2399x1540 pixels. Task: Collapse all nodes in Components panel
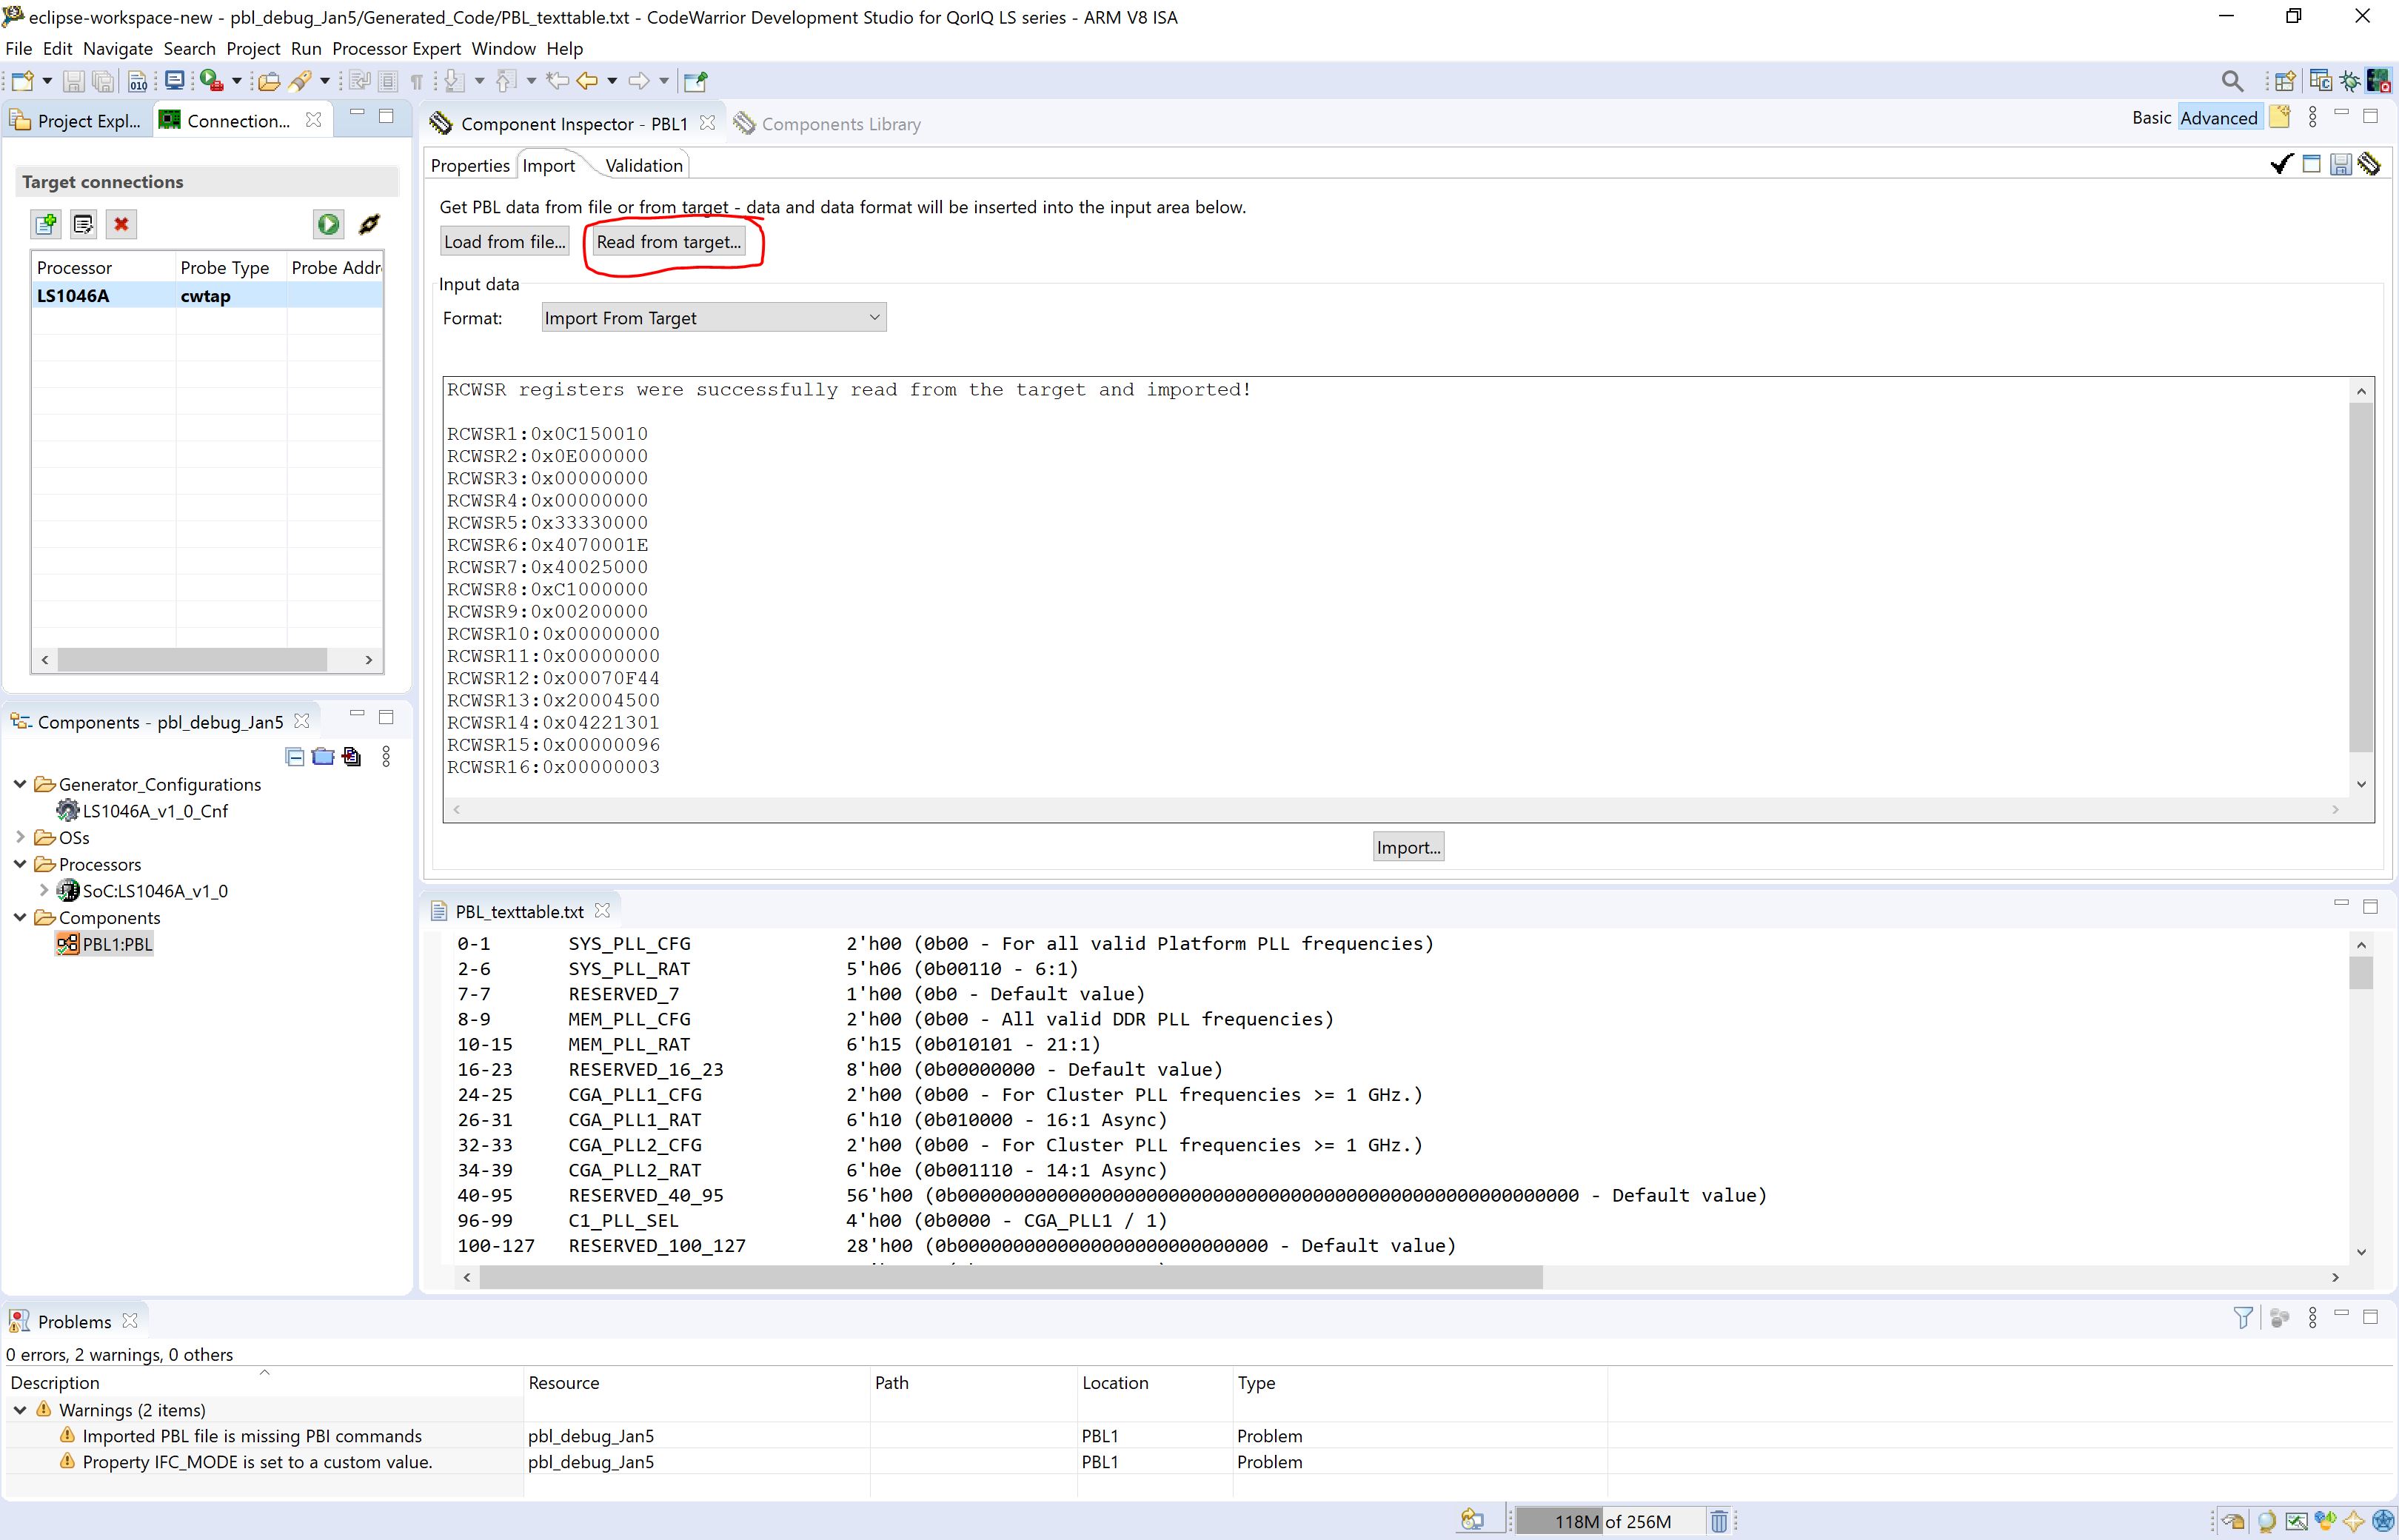(x=294, y=757)
